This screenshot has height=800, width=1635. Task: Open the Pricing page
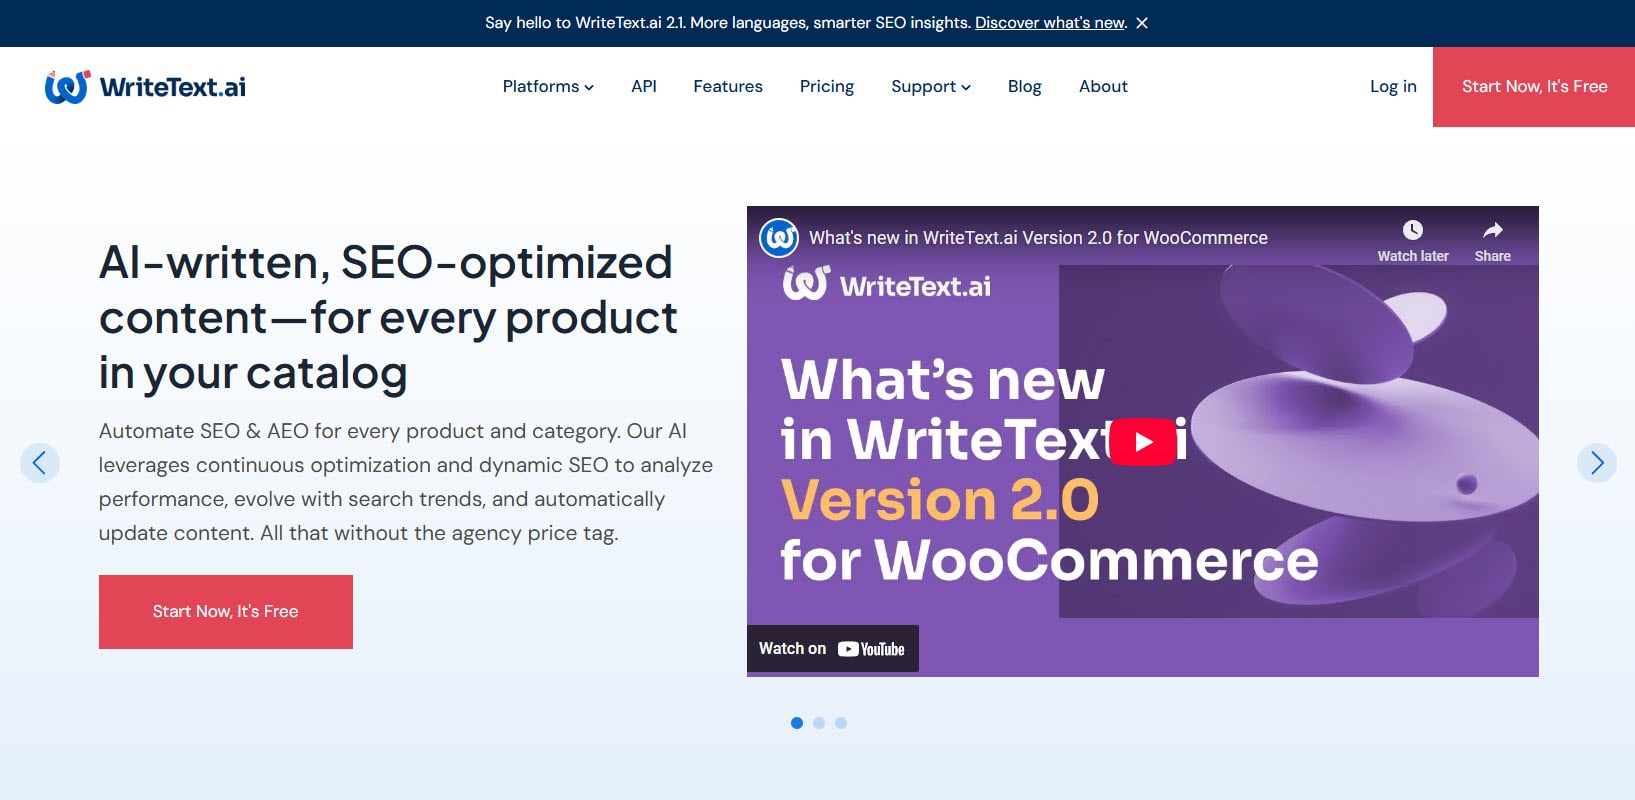(826, 87)
